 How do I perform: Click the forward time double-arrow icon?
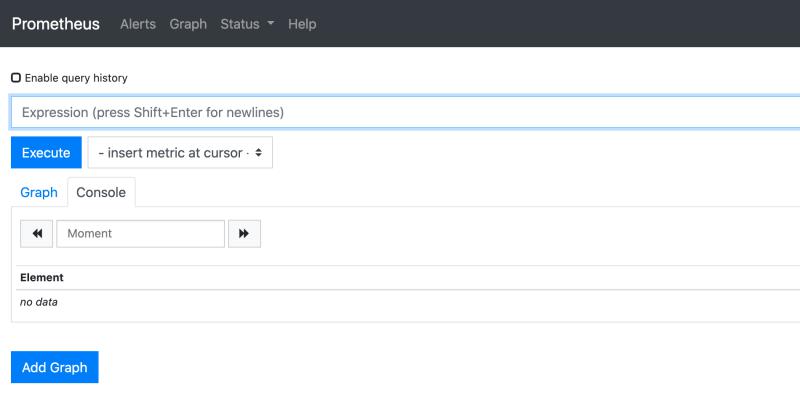(x=244, y=234)
